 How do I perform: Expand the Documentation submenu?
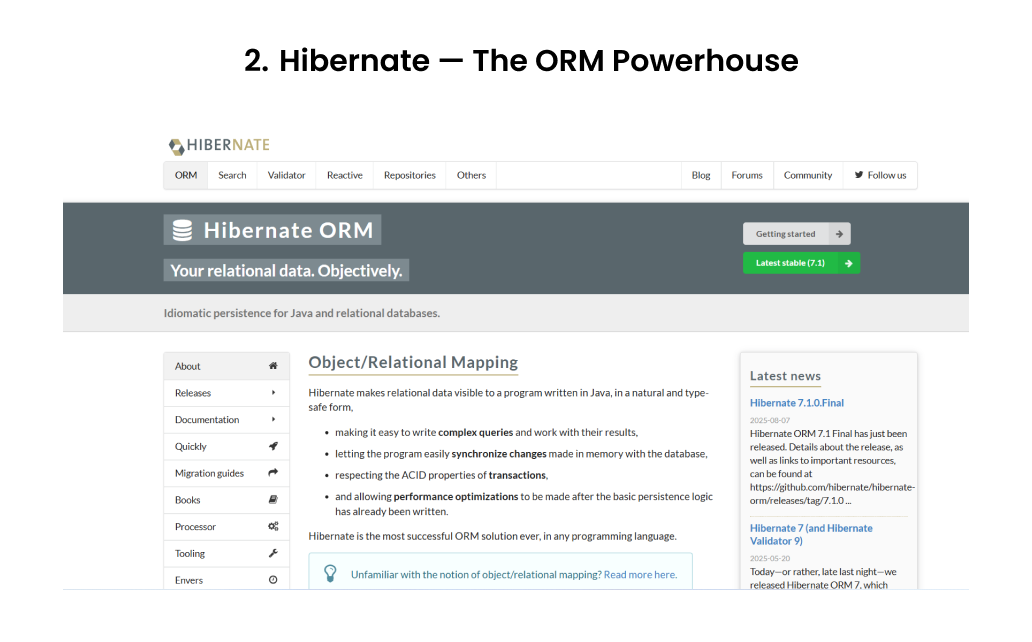coord(272,419)
